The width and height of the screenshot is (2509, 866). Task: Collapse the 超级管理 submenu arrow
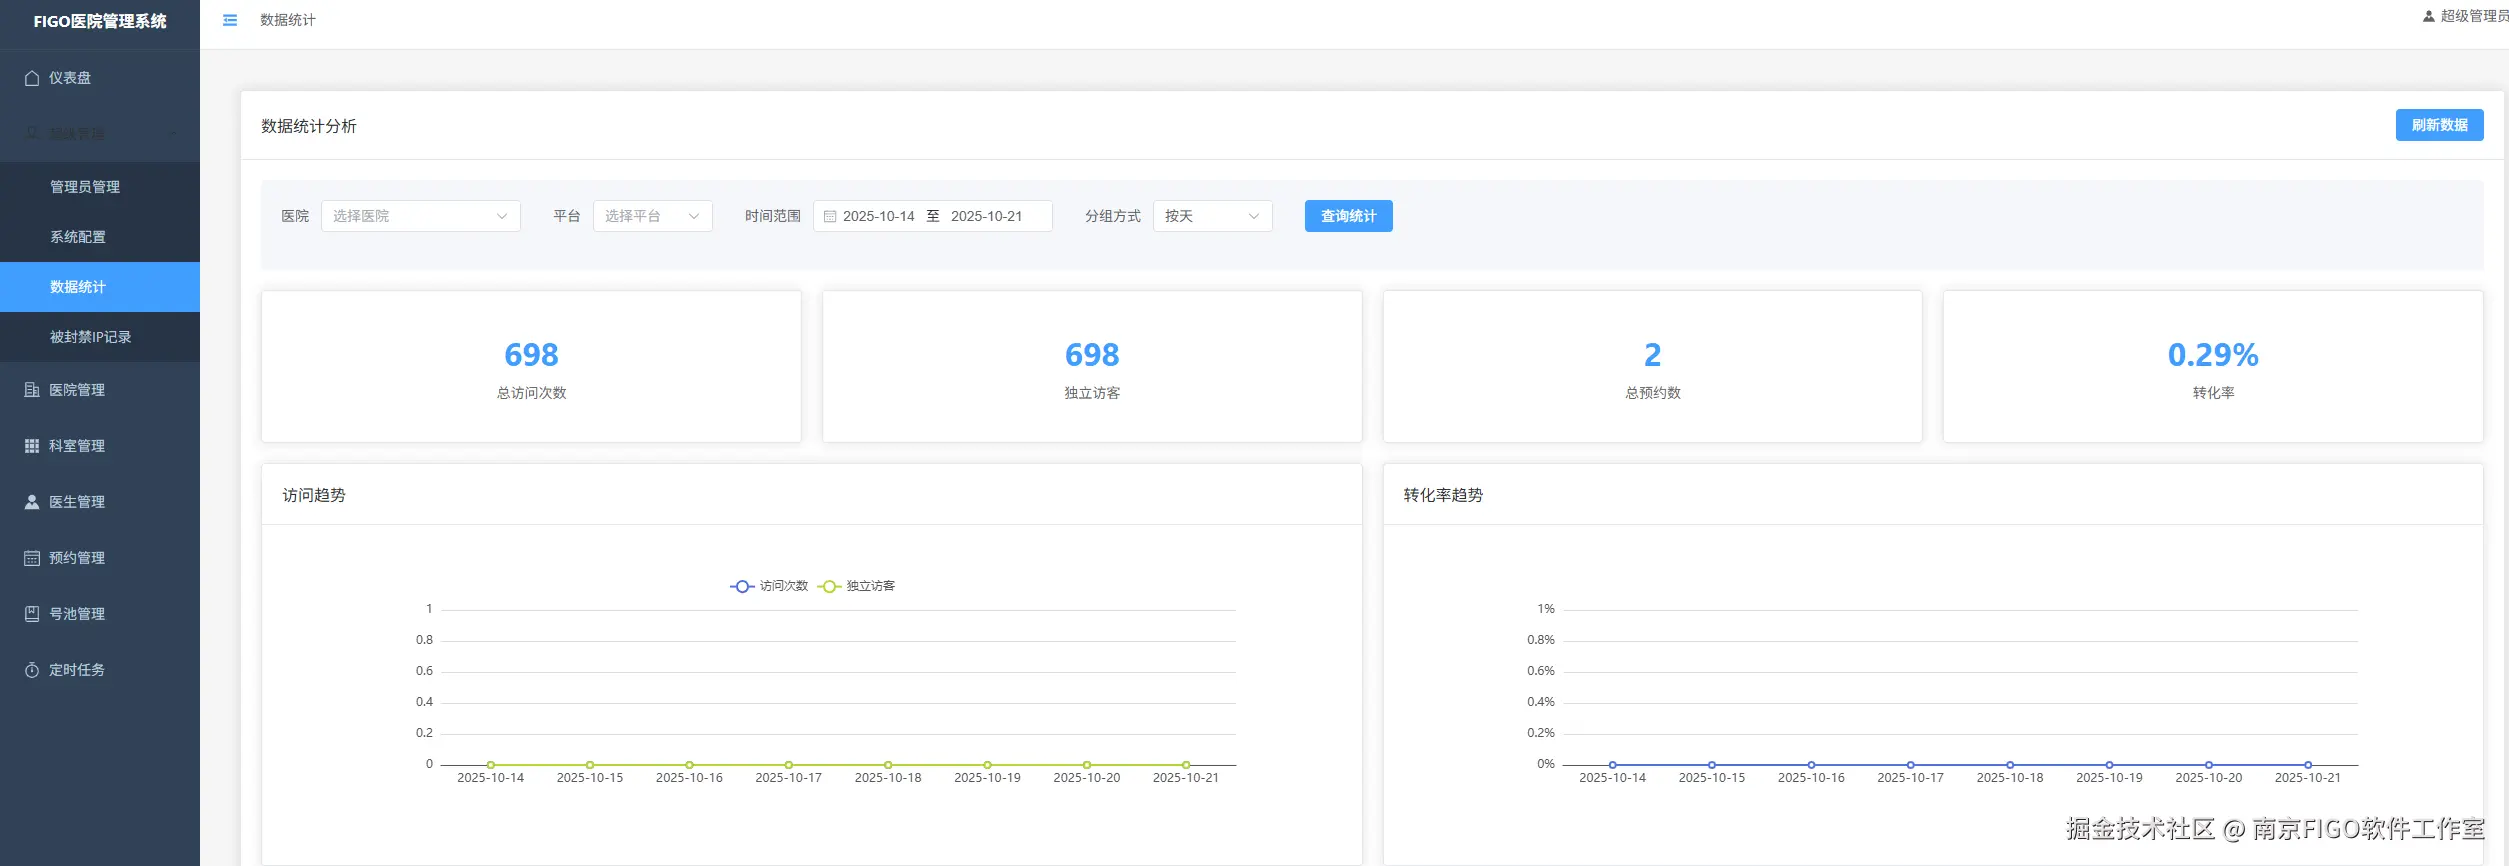pos(174,134)
